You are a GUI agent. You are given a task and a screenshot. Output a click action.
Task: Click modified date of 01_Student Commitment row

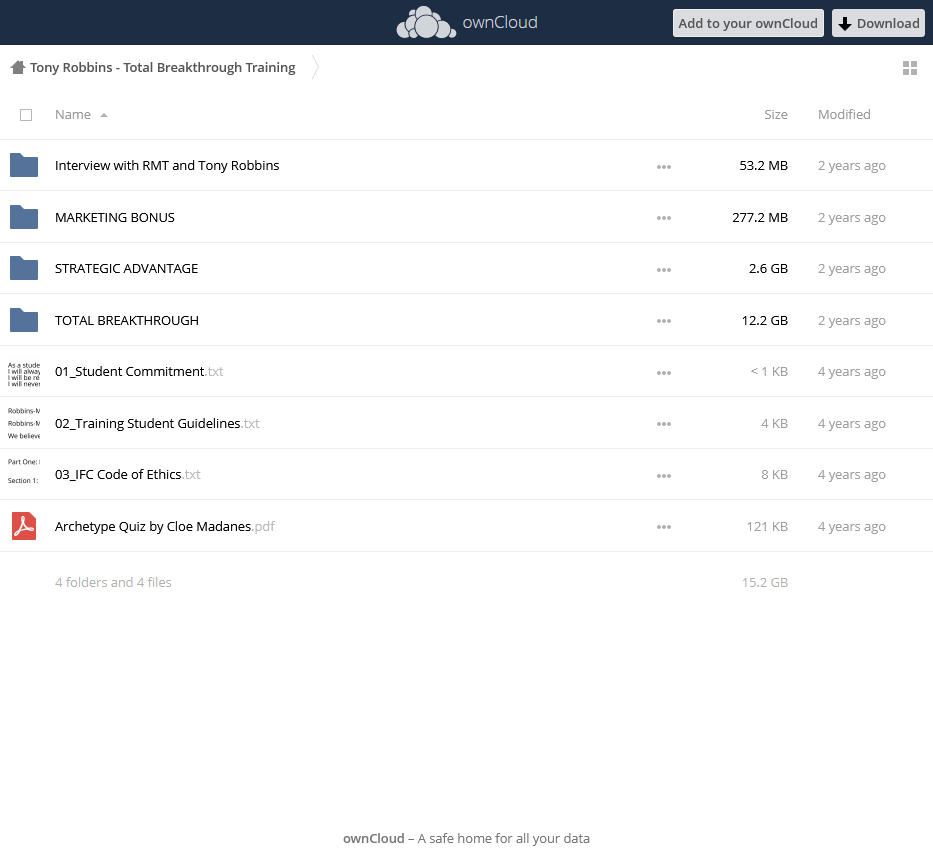[851, 371]
